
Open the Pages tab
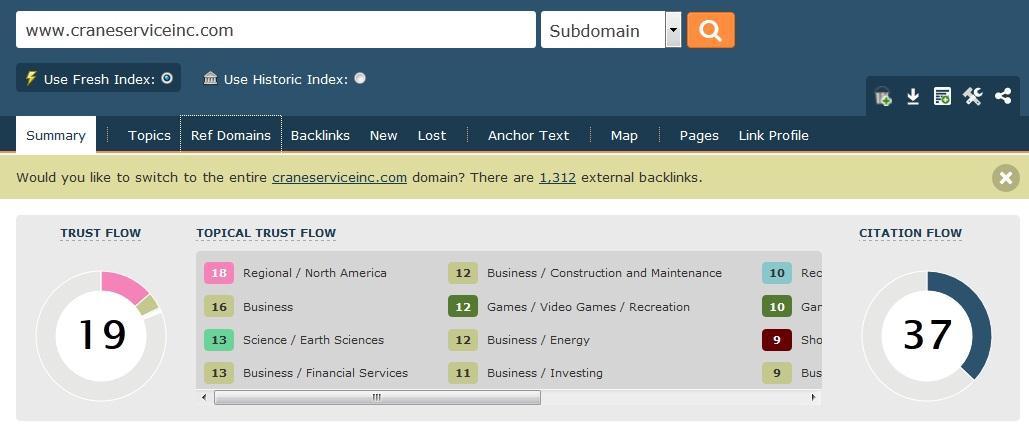(699, 136)
